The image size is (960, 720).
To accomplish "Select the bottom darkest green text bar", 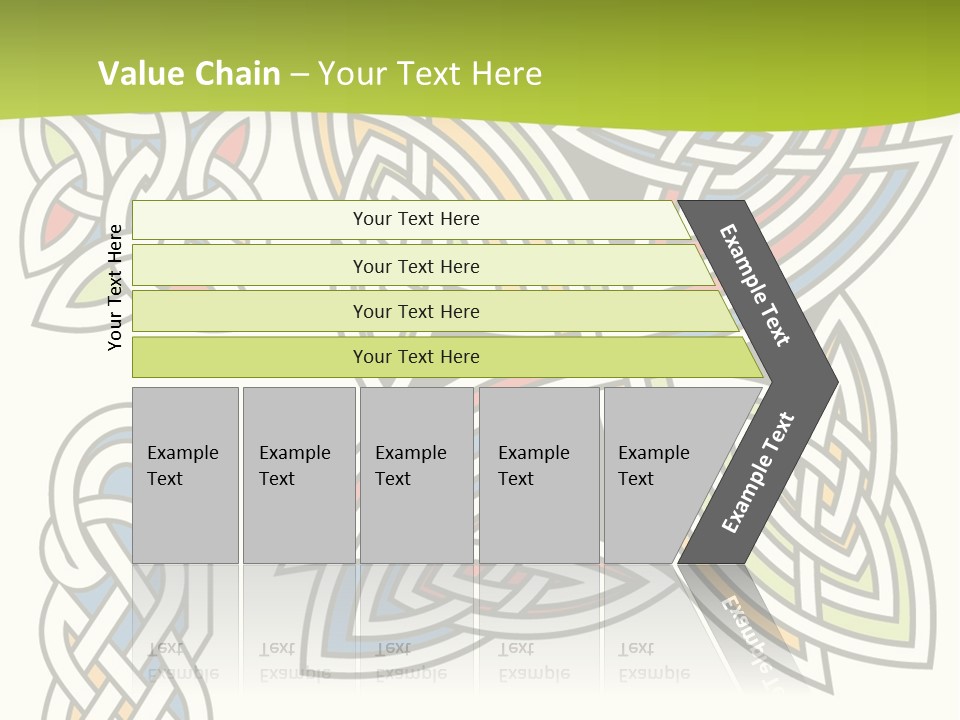I will tap(416, 357).
